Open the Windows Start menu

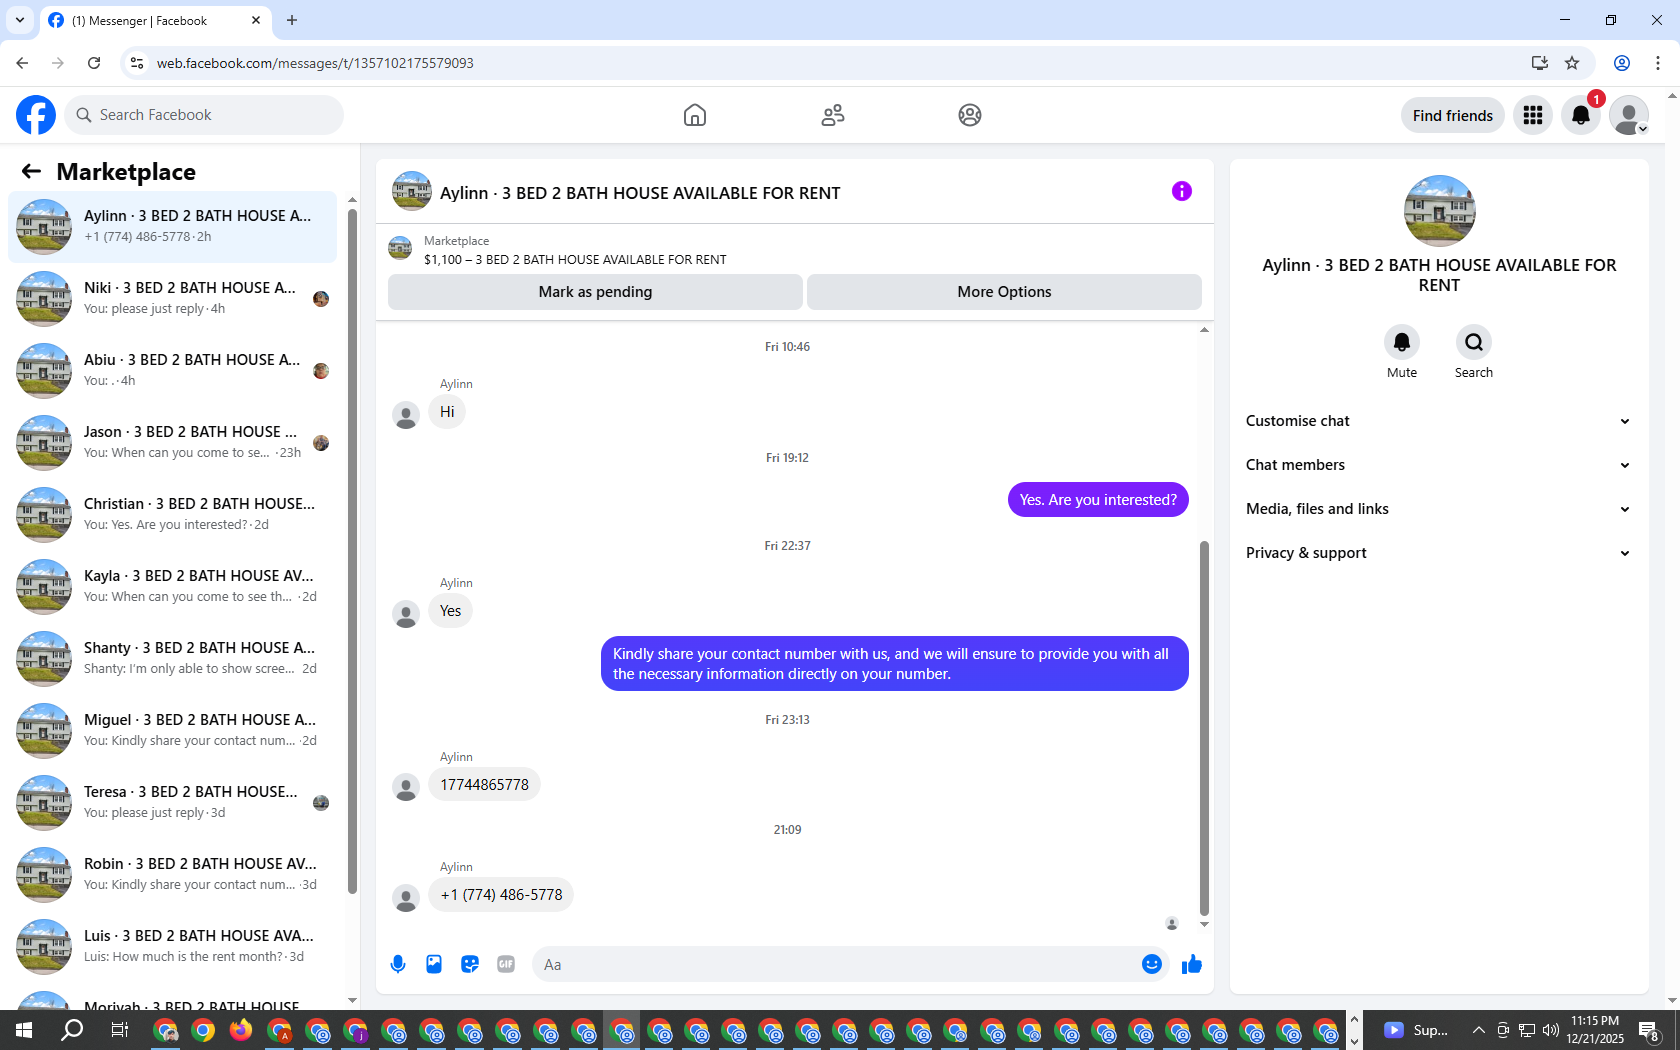24,1030
